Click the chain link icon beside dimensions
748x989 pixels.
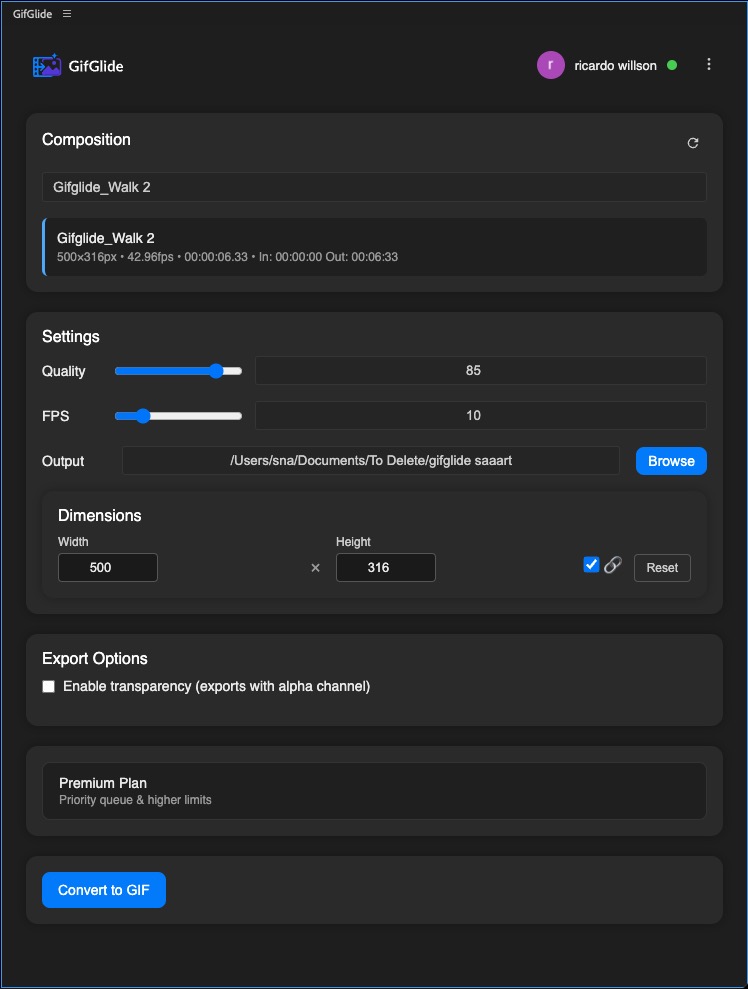coord(612,565)
